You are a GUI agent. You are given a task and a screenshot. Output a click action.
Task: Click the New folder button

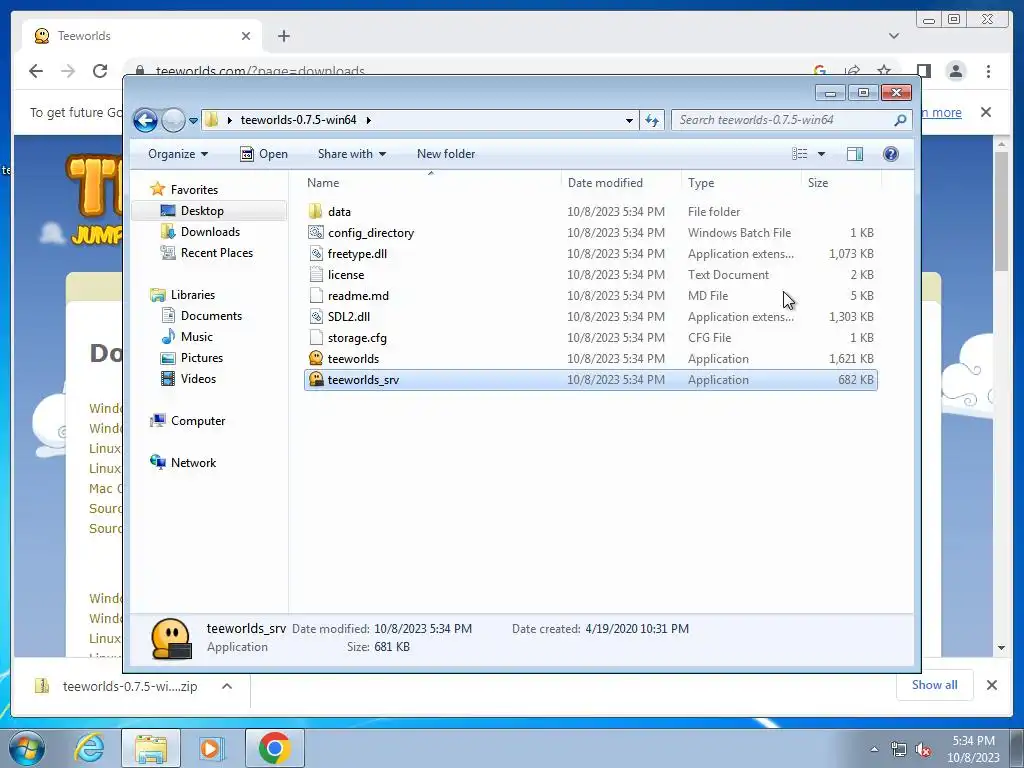[x=446, y=154]
